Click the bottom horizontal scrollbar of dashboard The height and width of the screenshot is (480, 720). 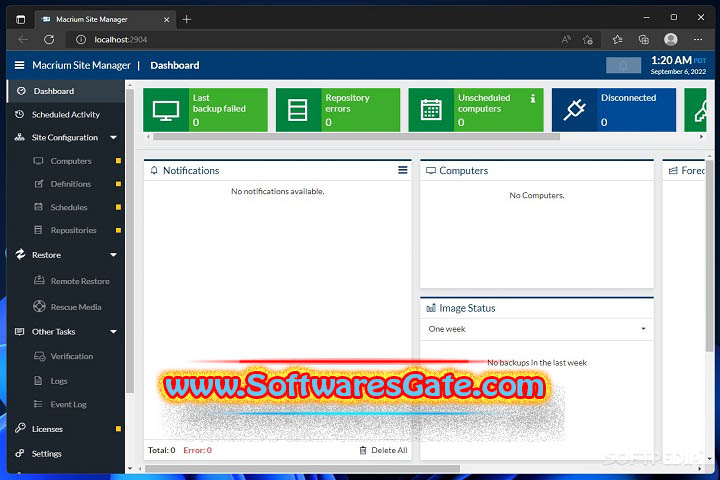[x=303, y=469]
